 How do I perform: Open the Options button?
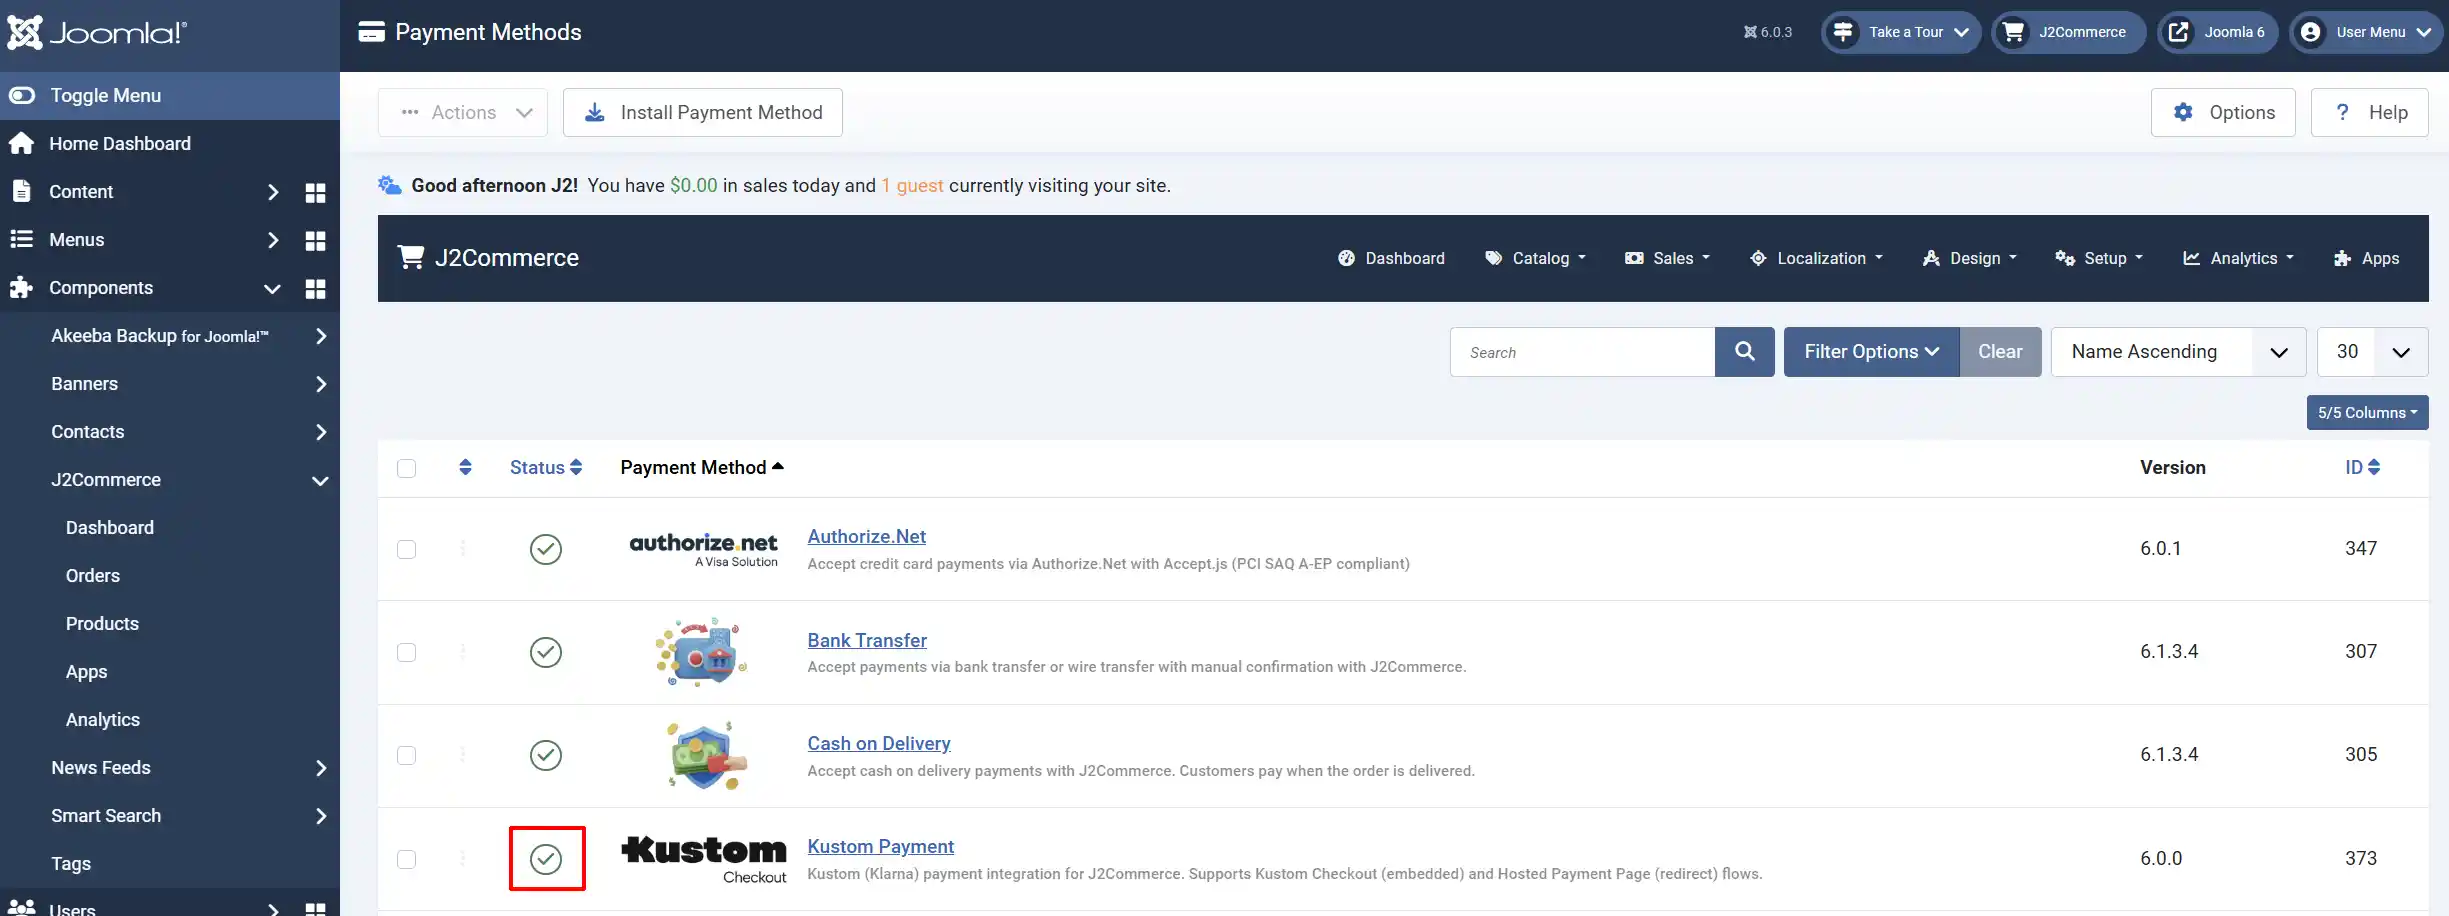pos(2223,113)
